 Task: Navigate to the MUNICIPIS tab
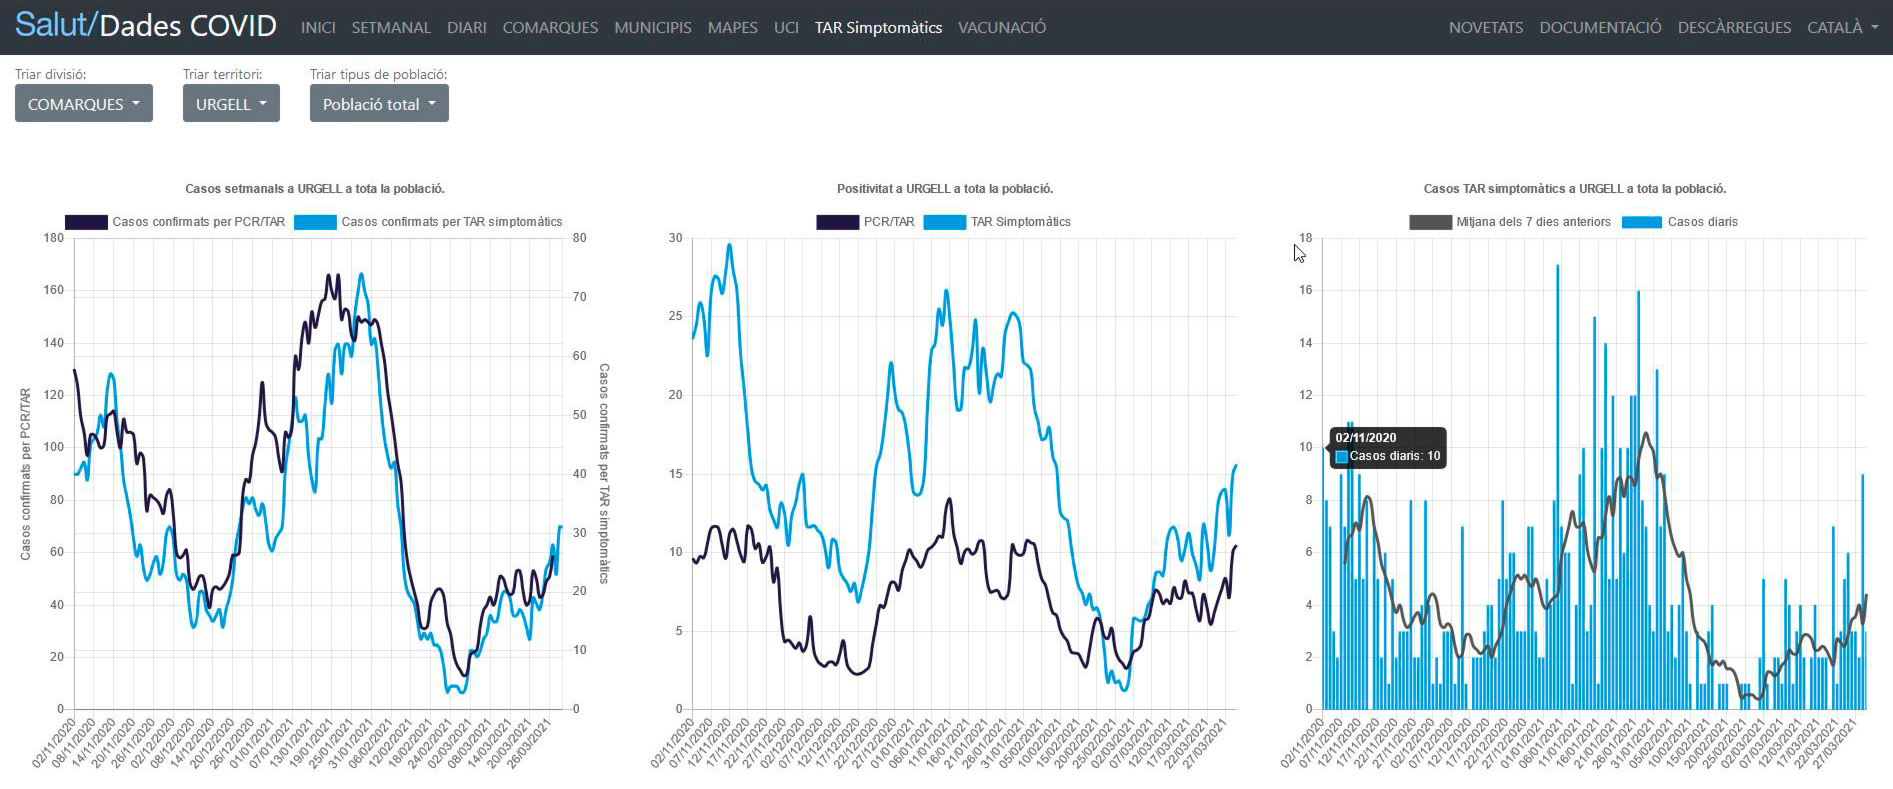tap(652, 28)
